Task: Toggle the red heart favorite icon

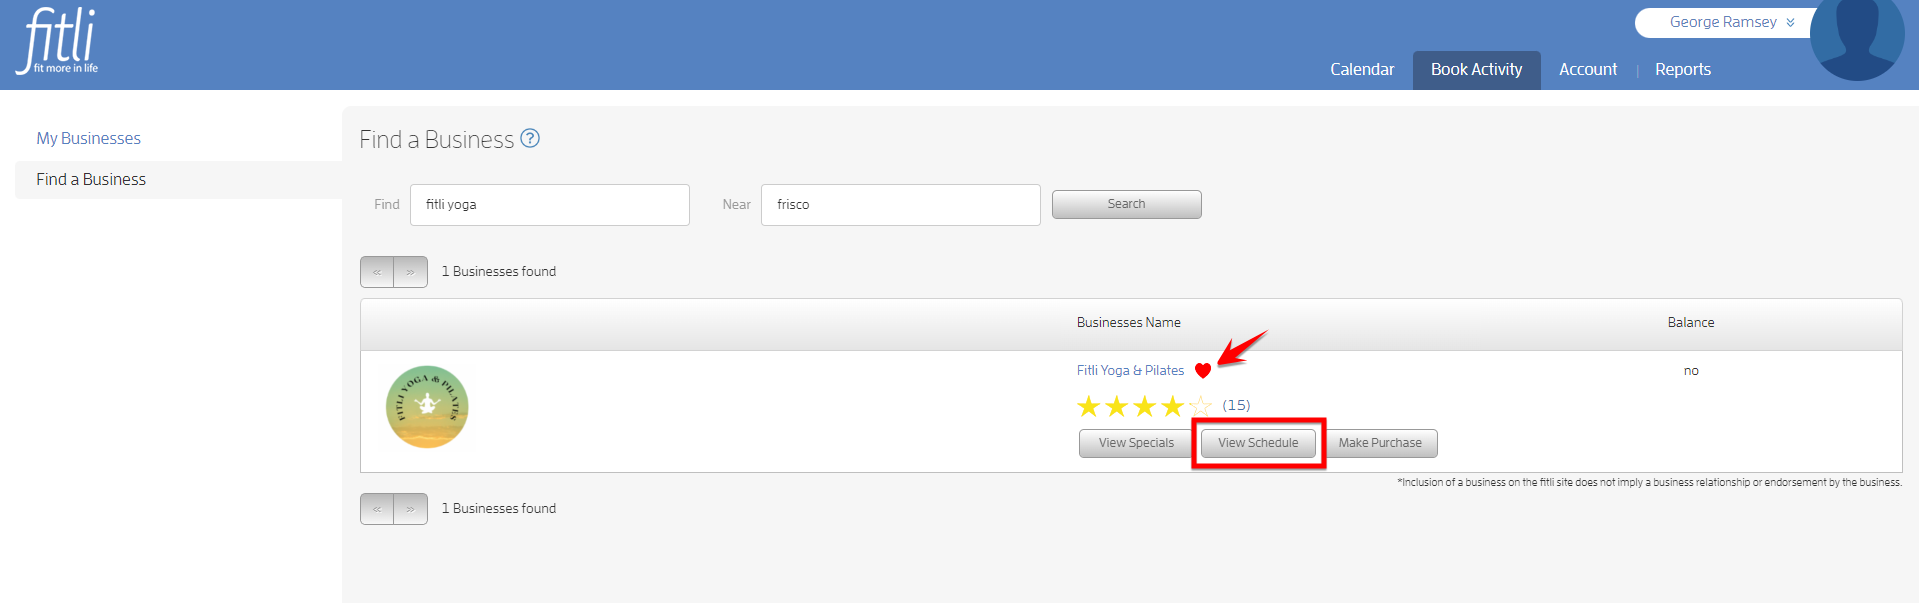Action: click(x=1203, y=371)
